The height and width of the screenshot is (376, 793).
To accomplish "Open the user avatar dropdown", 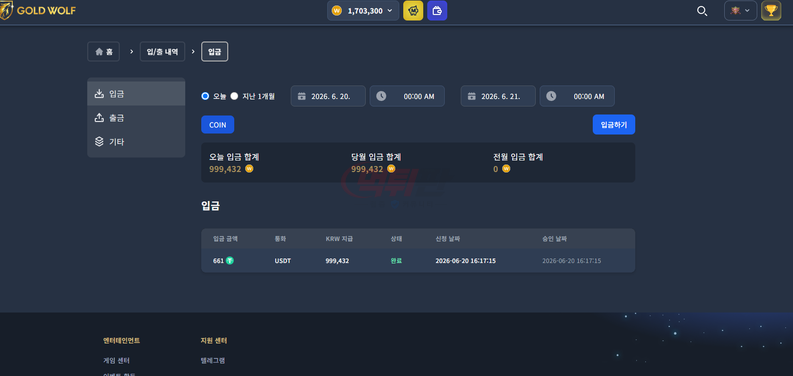I will pyautogui.click(x=740, y=11).
